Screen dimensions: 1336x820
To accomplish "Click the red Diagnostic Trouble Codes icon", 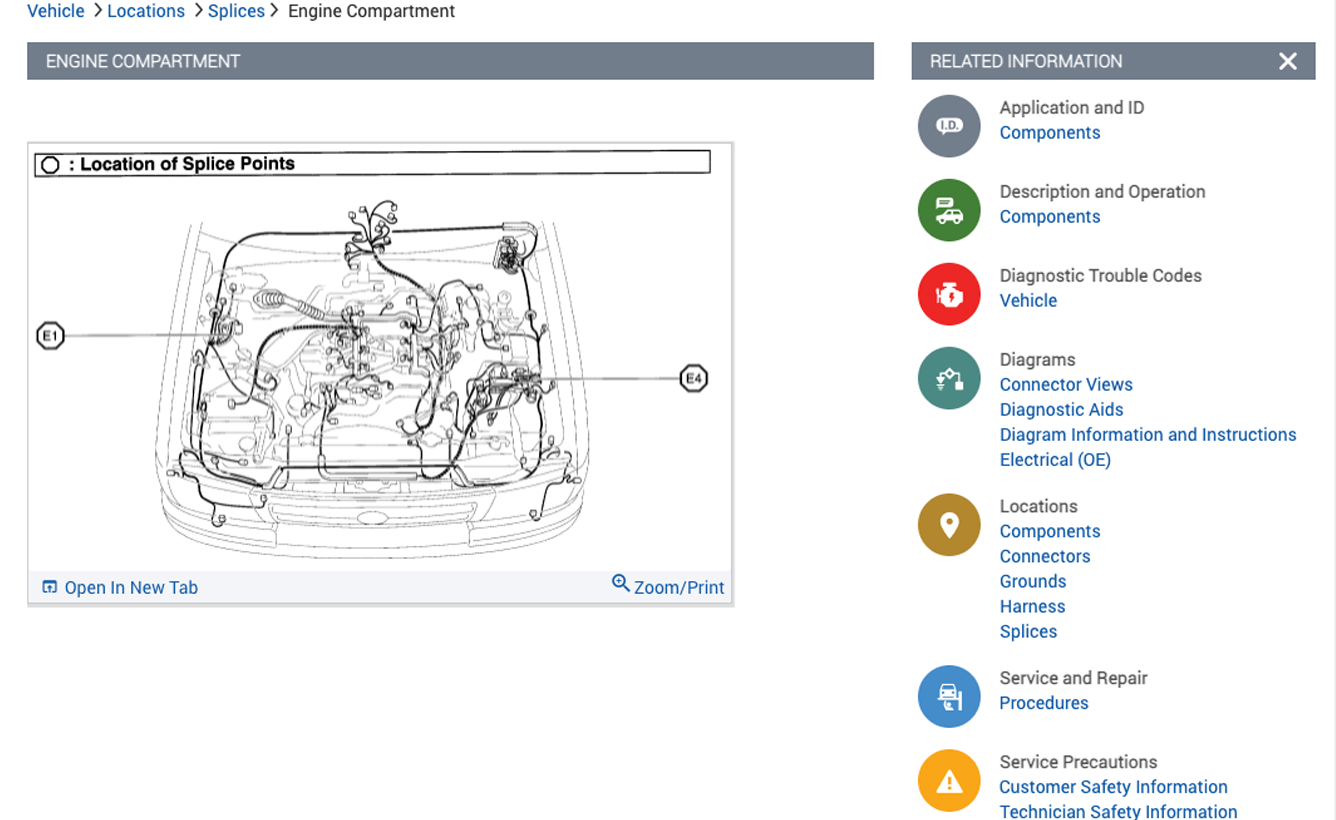I will 949,294.
